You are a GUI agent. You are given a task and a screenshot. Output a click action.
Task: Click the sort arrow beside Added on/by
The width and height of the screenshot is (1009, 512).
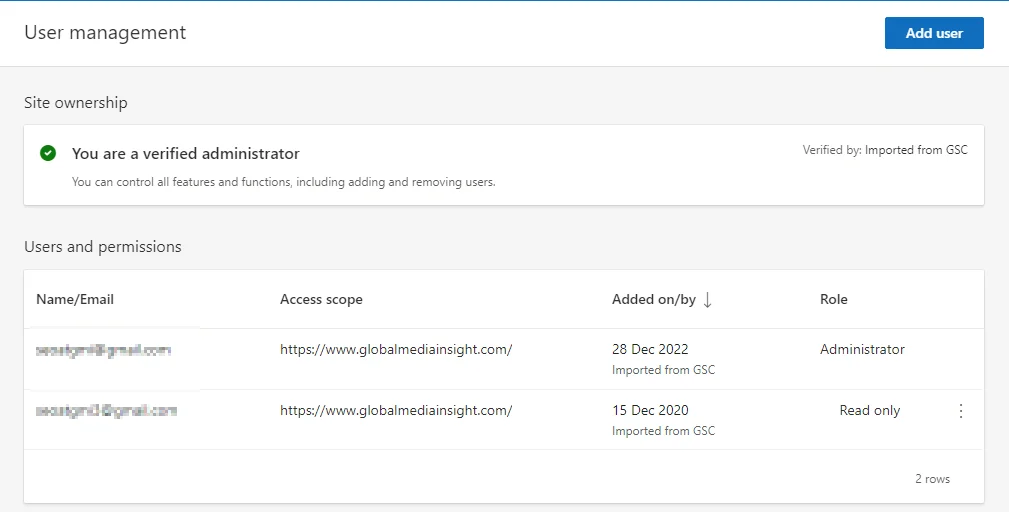708,300
